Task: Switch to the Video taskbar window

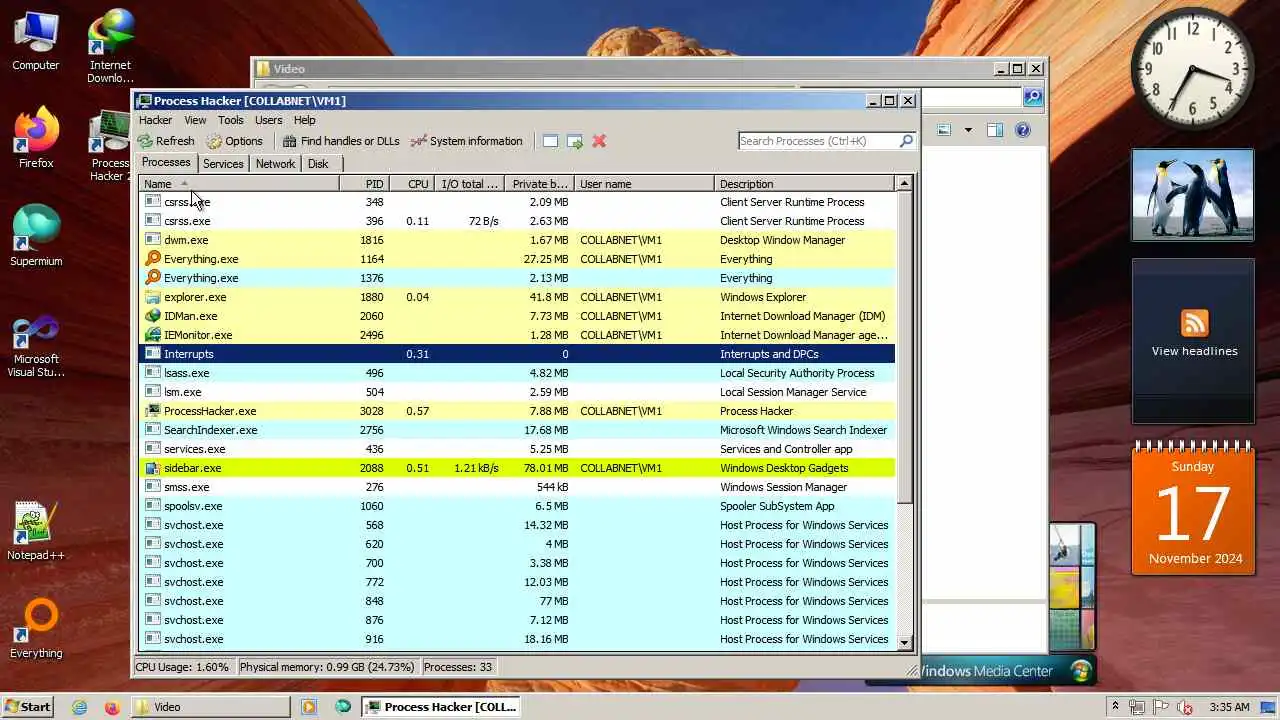Action: [210, 707]
